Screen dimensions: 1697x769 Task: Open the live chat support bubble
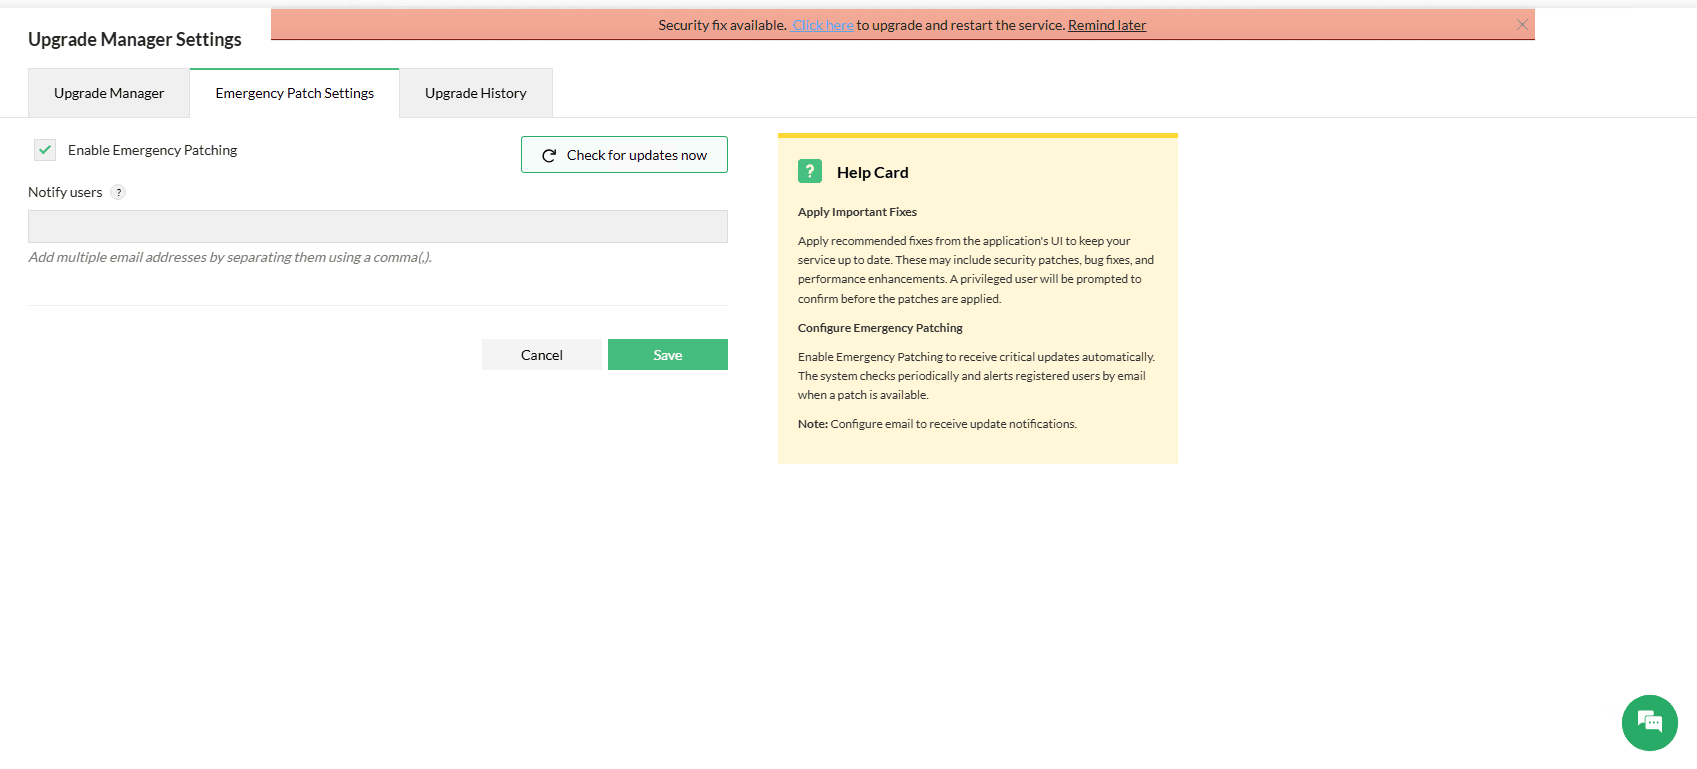point(1649,722)
